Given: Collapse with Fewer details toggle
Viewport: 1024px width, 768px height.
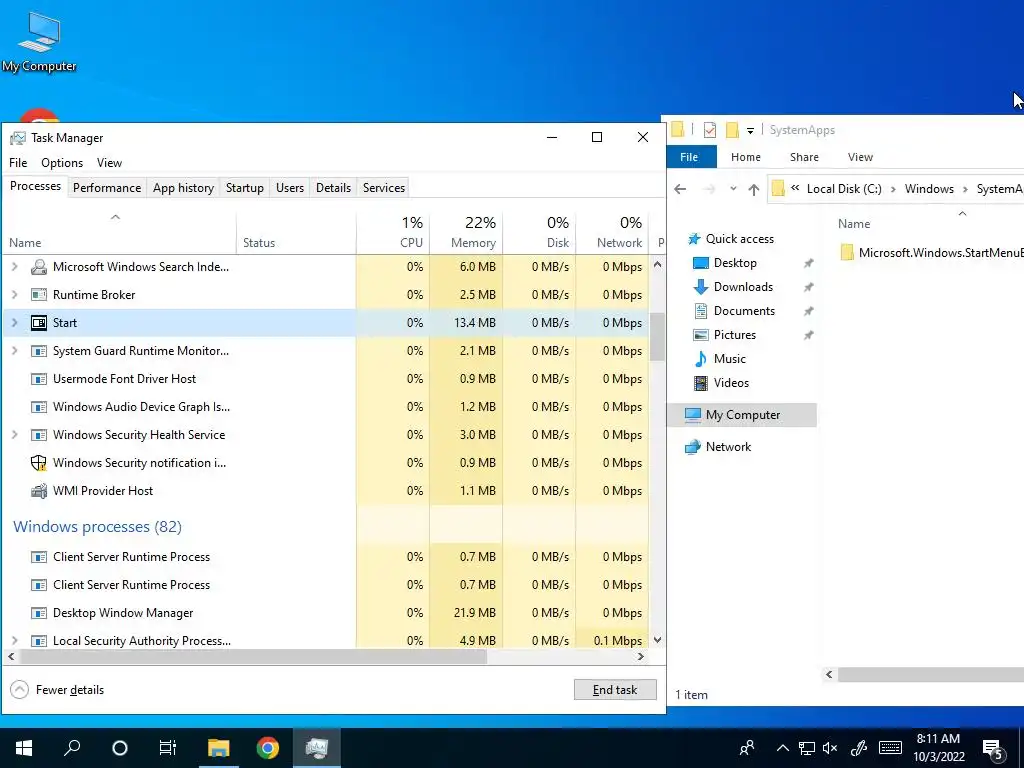Looking at the screenshot, I should click(x=57, y=690).
